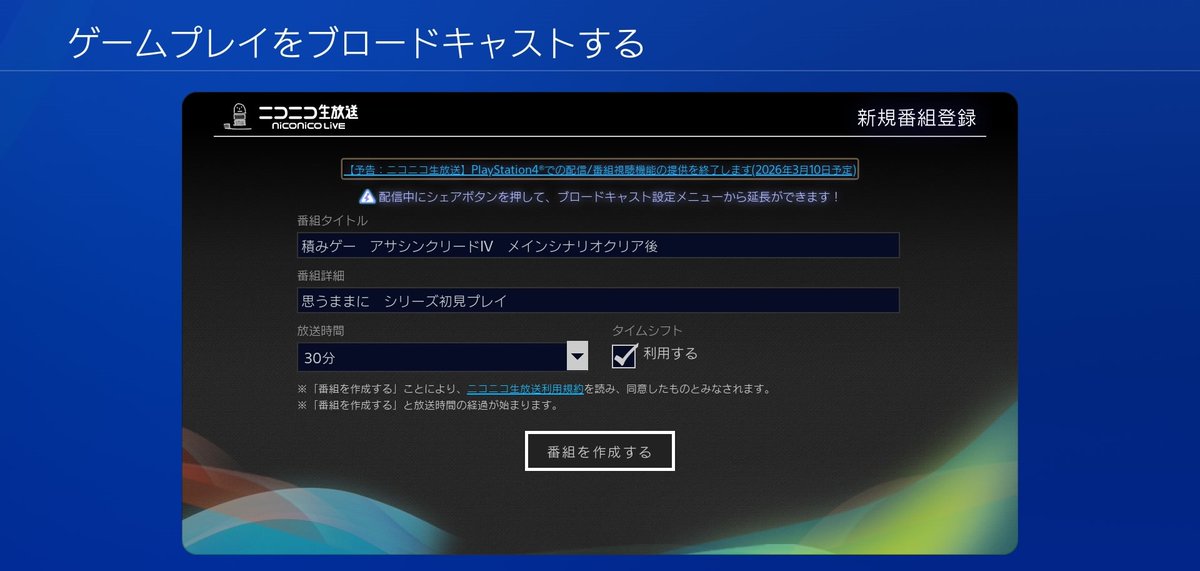This screenshot has width=1200, height=571.
Task: Focus the 番組詳細 input field
Action: pos(598,300)
